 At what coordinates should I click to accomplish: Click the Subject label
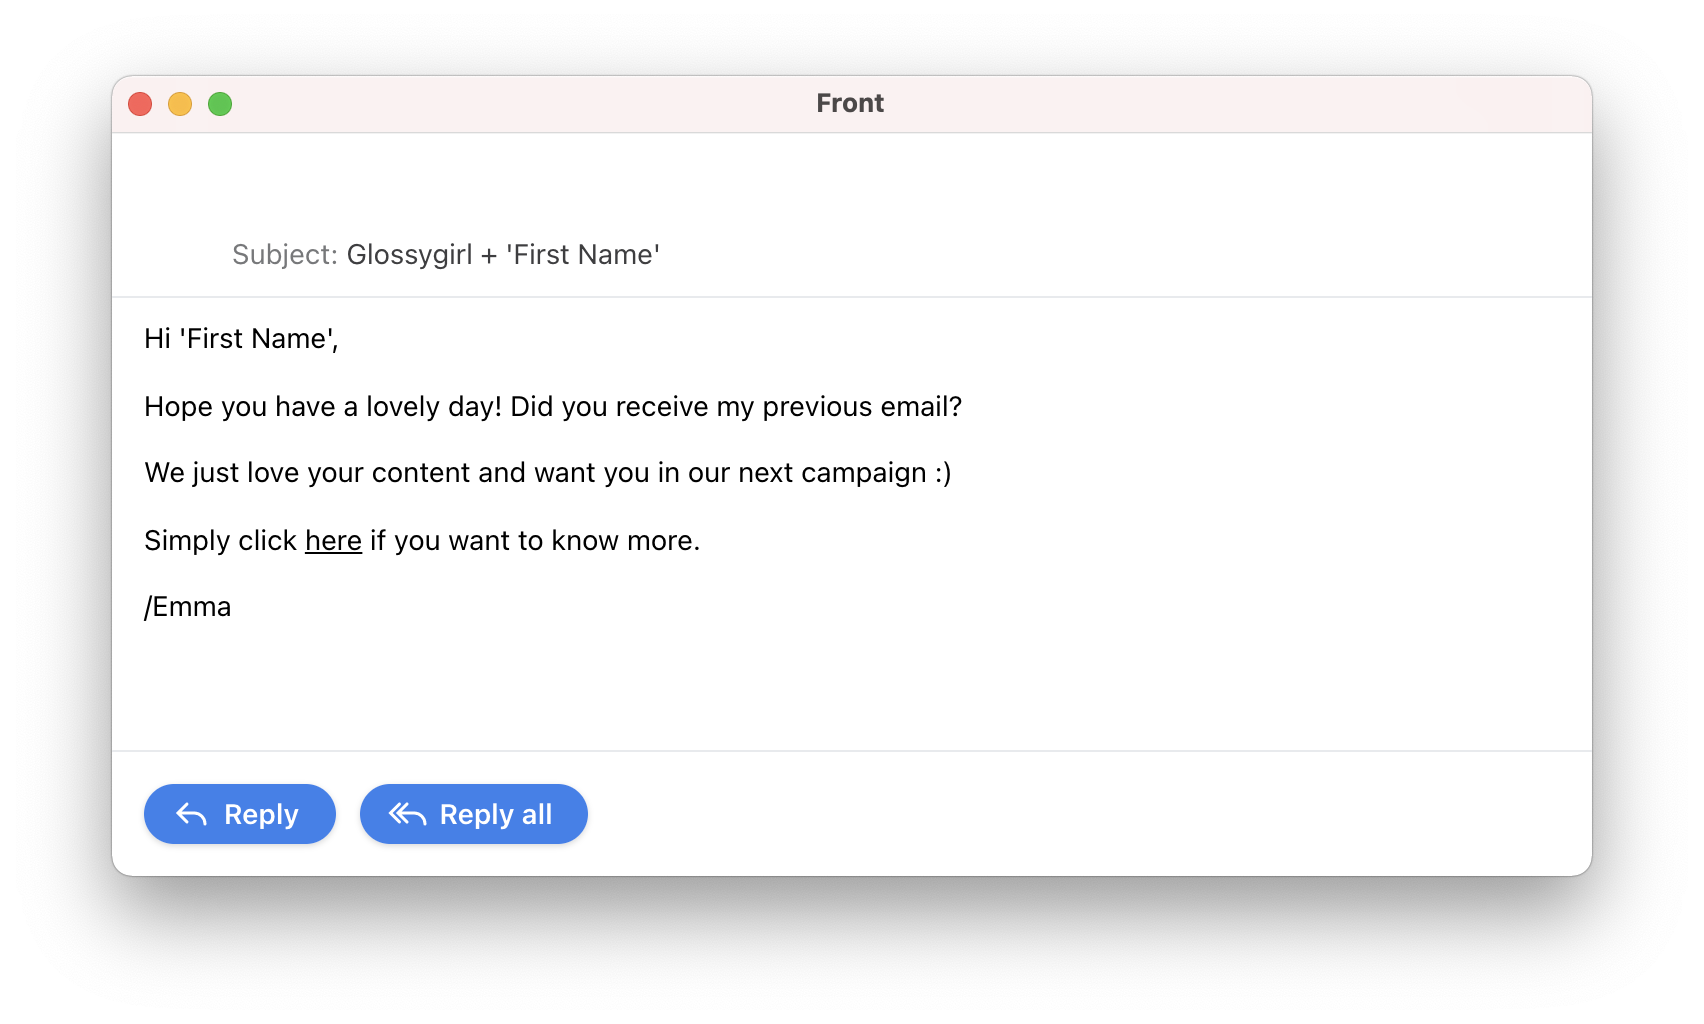285,255
